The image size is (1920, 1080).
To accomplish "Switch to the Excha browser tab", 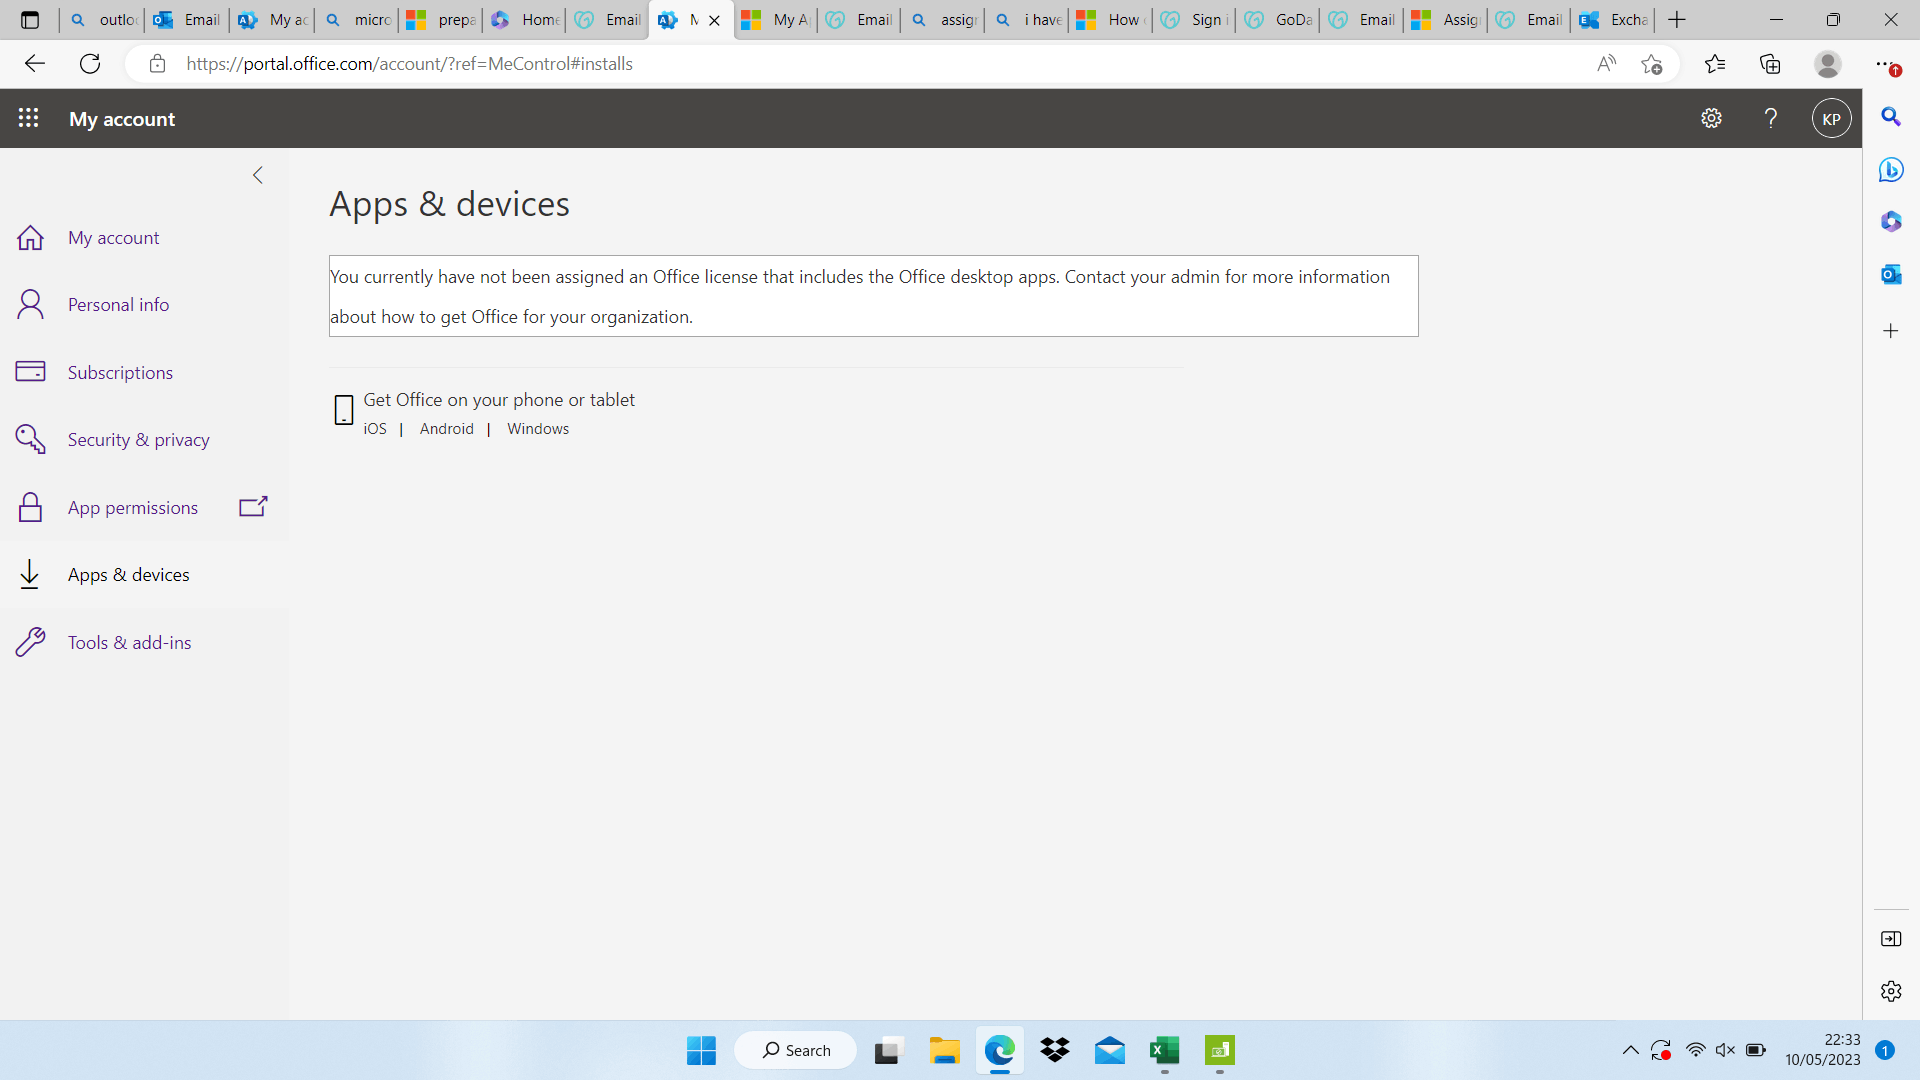I will [1613, 20].
